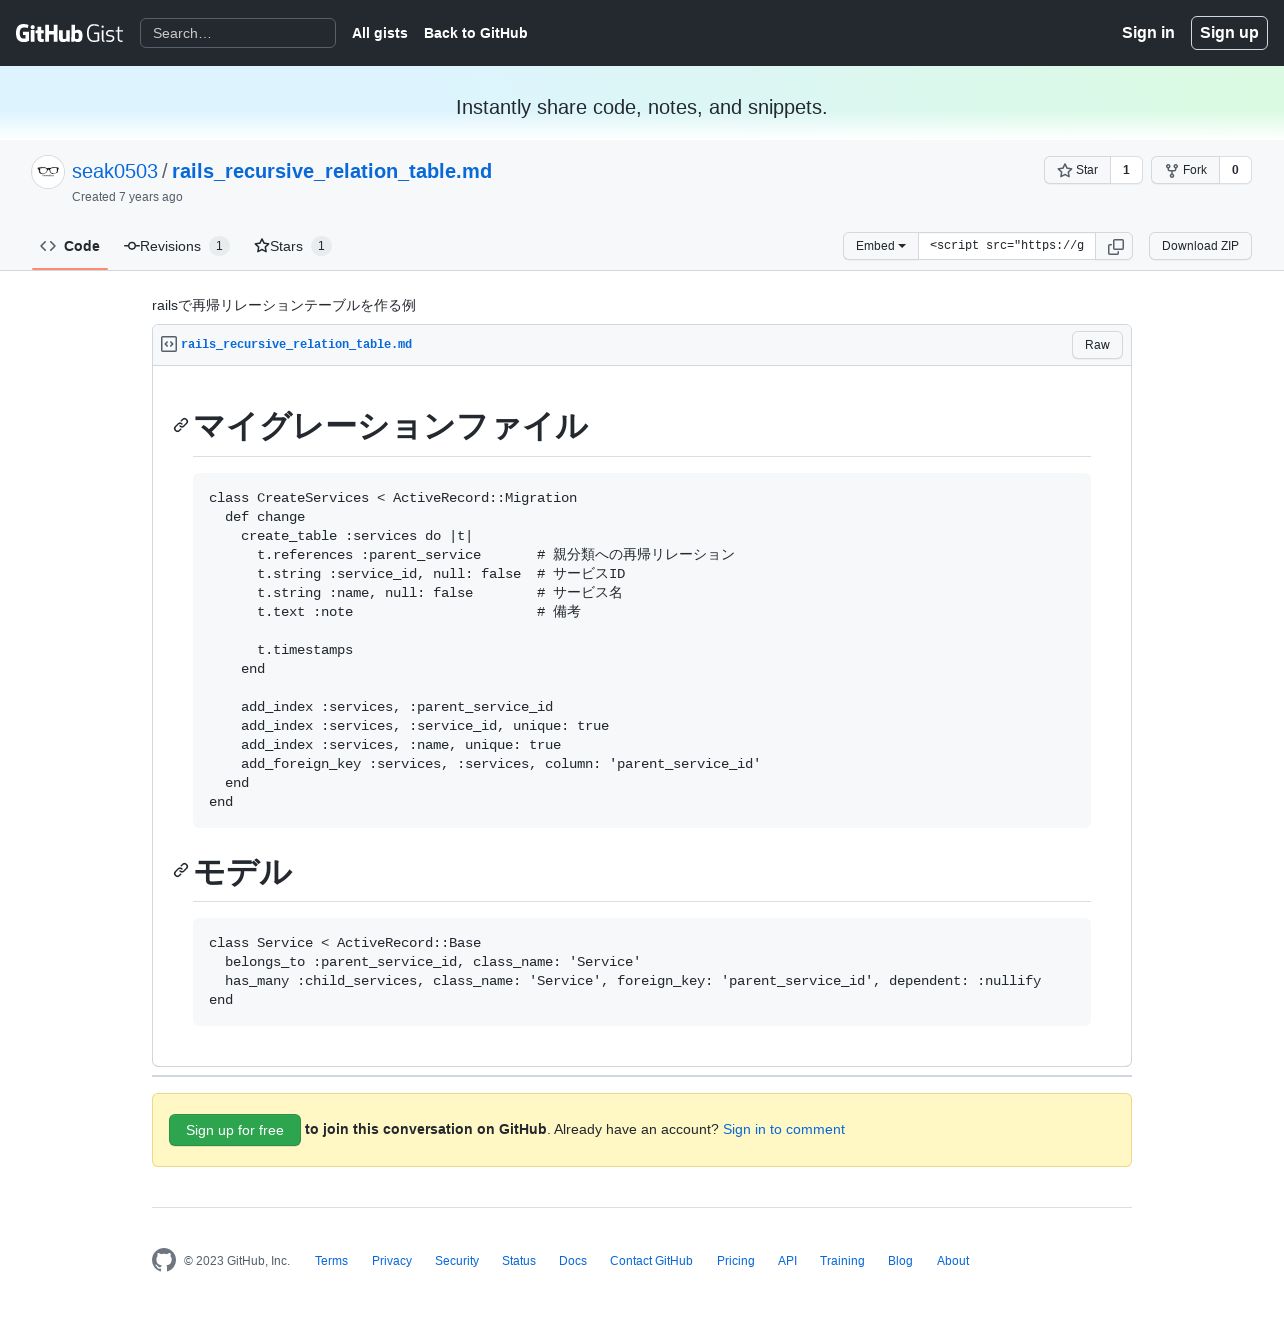Open the Privacy footer link
The image size is (1284, 1322).
point(392,1261)
